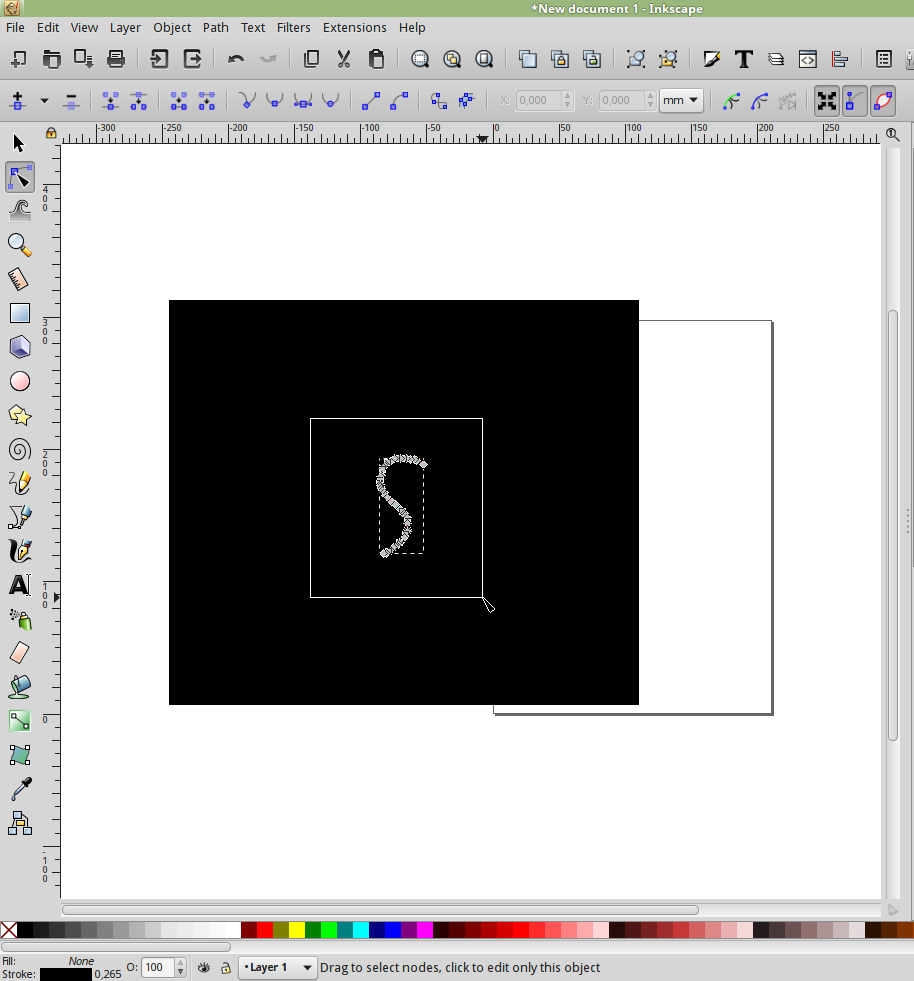Click the yellow color swatch in palette

[x=297, y=930]
